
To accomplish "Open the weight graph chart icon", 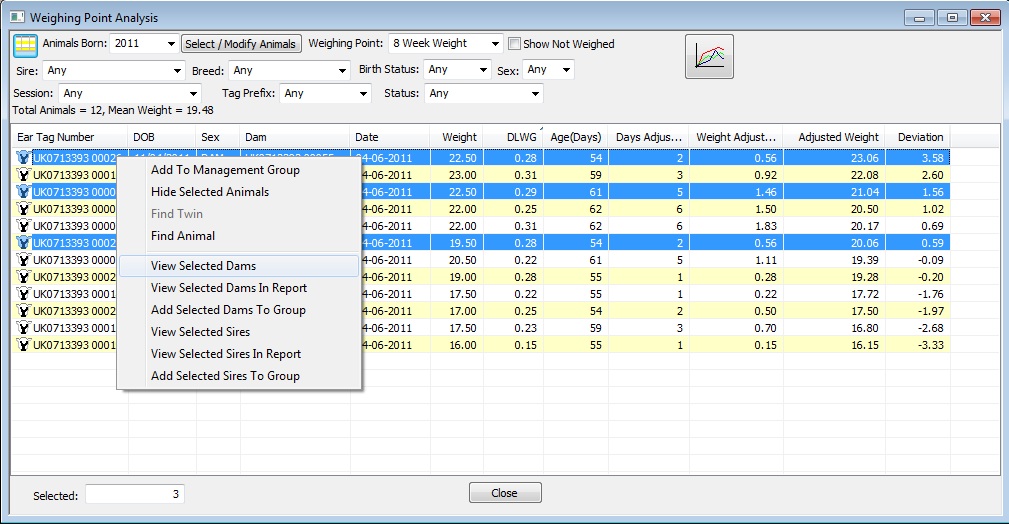I will coord(709,57).
